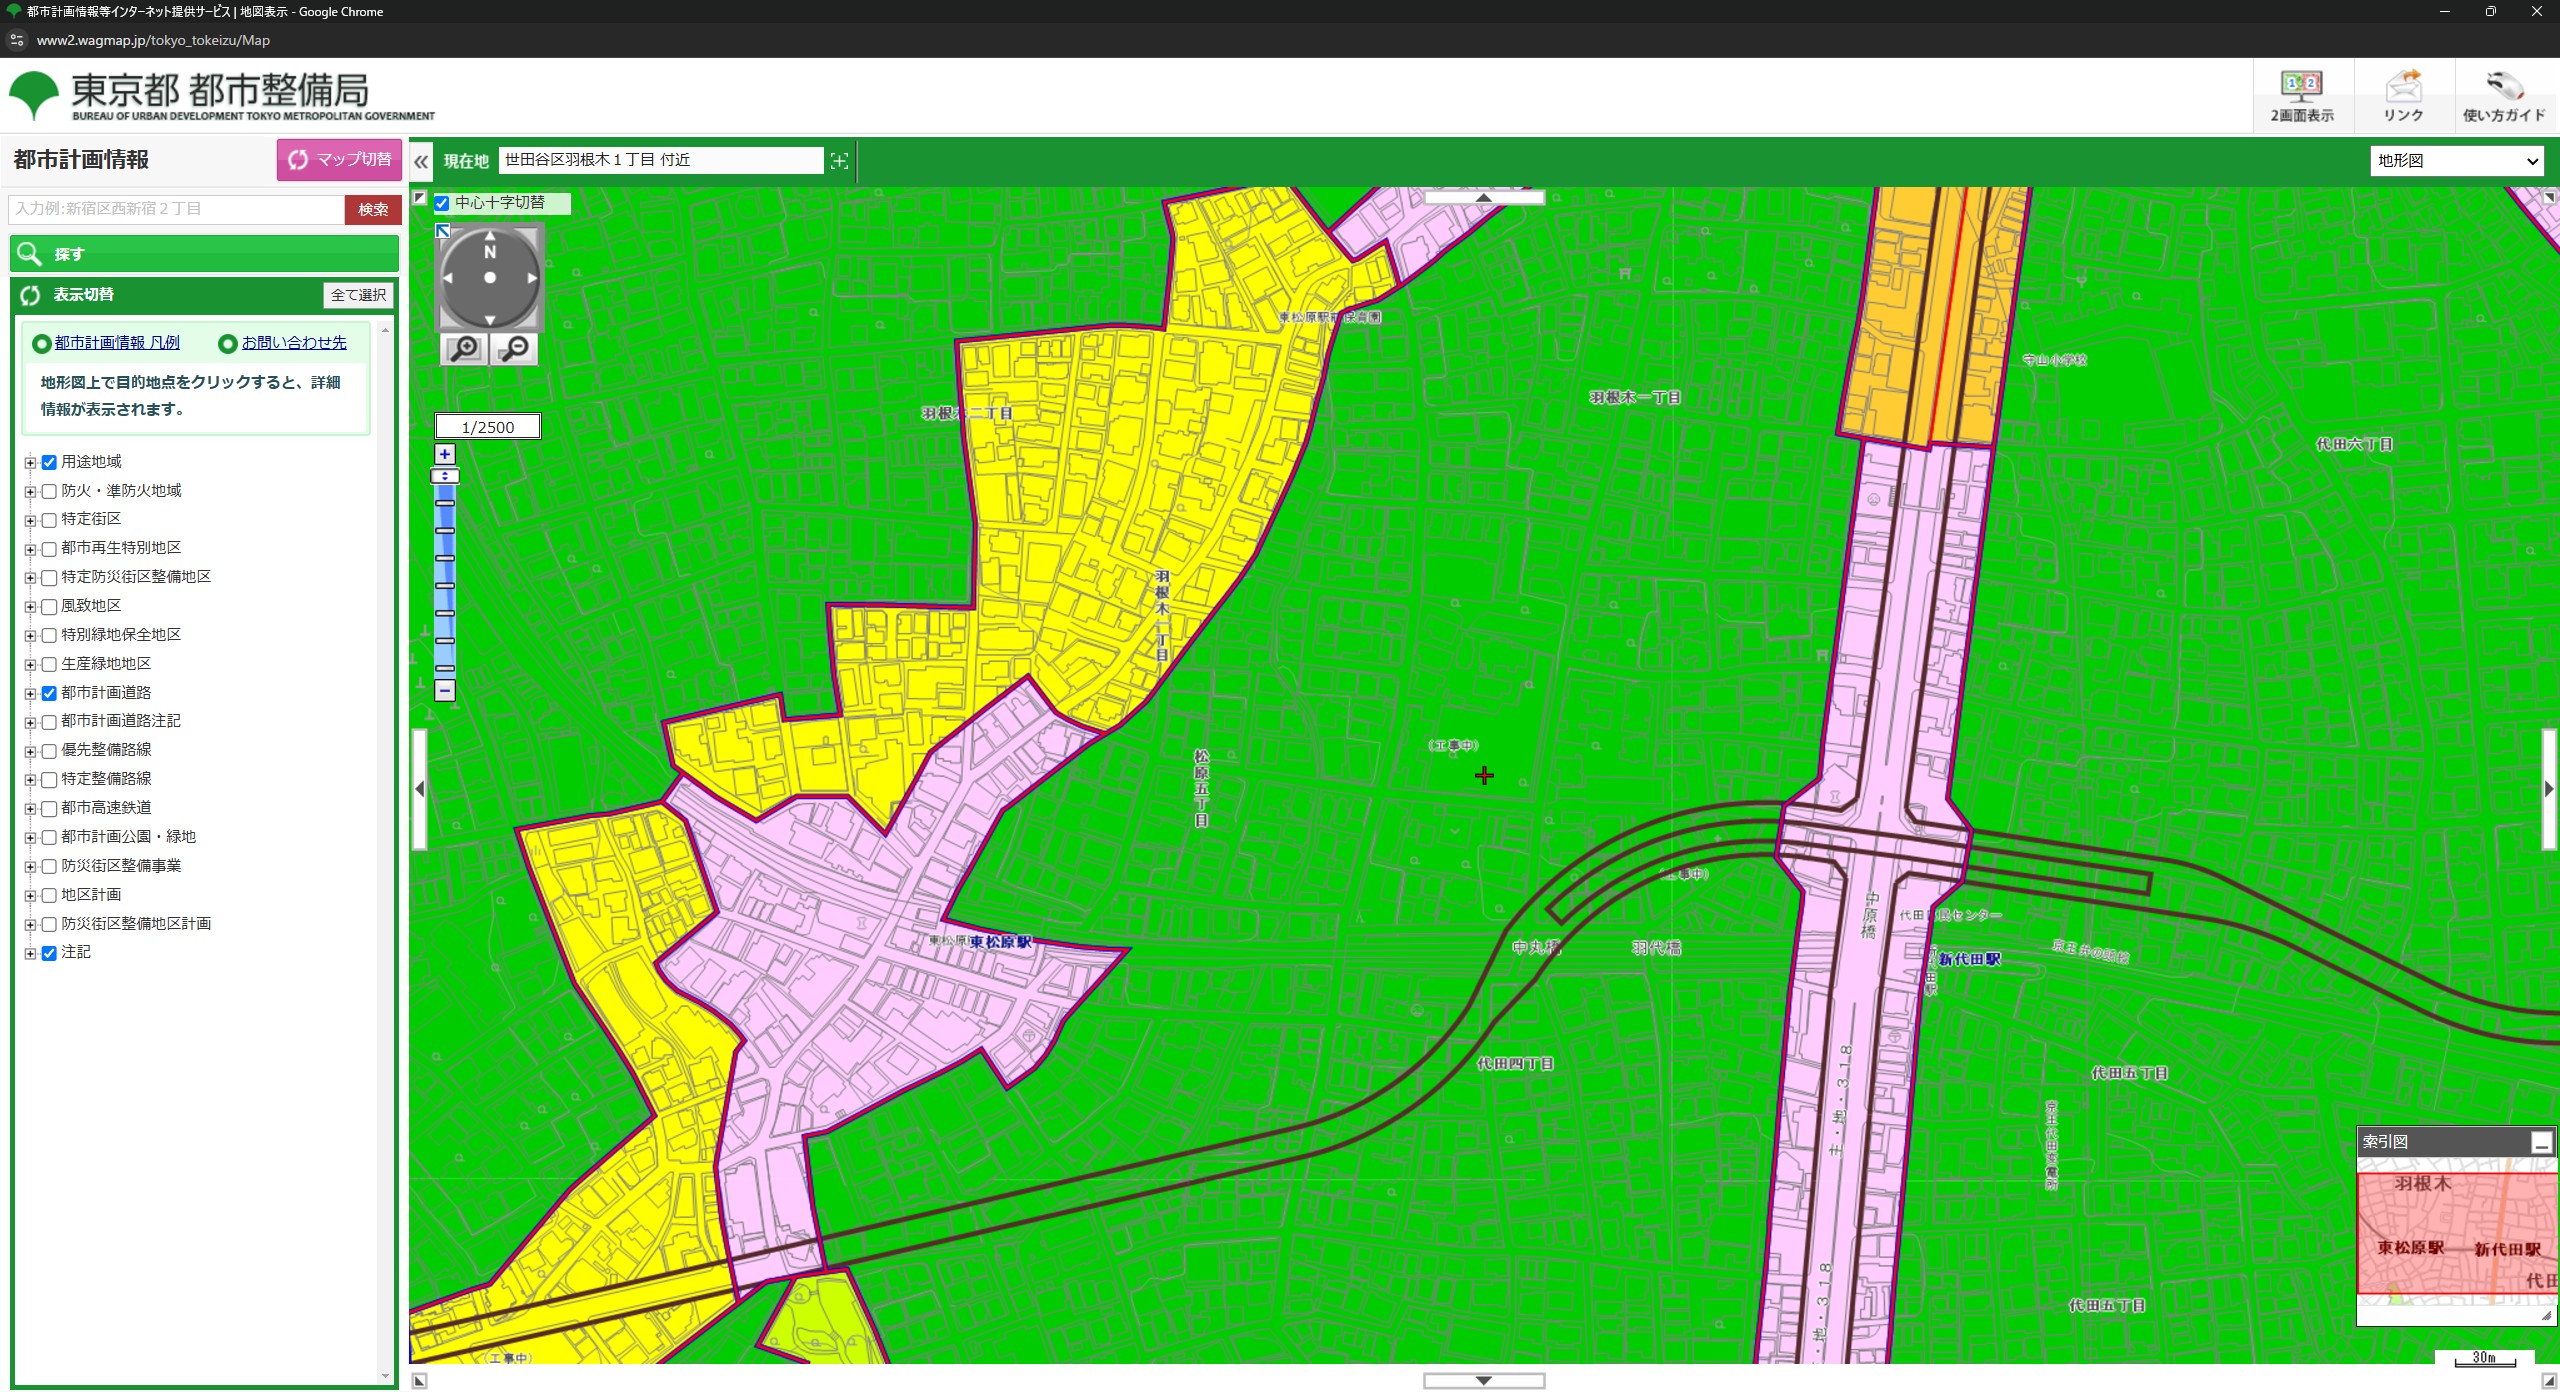Toggle the 中心十字切替 checkbox
Image resolution: width=2560 pixels, height=1392 pixels.
click(x=442, y=203)
